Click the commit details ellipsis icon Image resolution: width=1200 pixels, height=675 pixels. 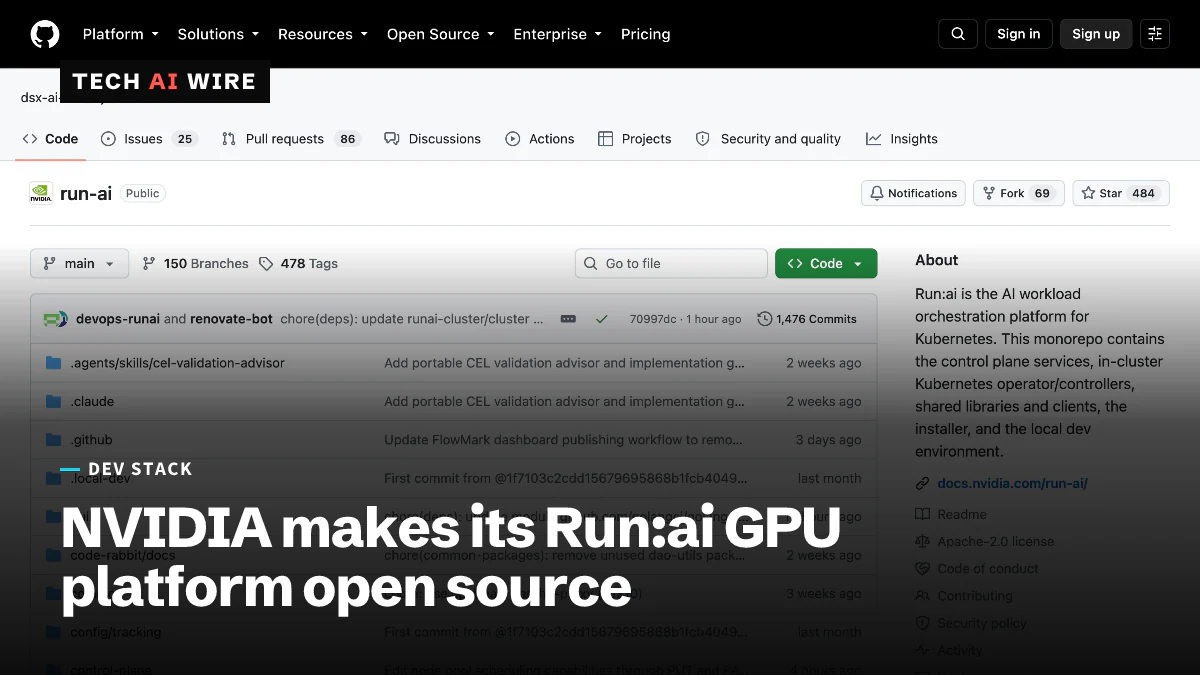click(x=568, y=319)
